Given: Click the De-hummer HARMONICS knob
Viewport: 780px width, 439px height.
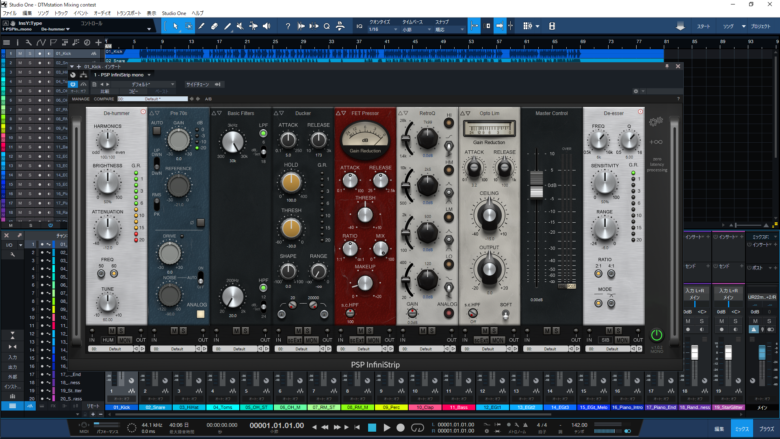Looking at the screenshot, I should coord(107,141).
